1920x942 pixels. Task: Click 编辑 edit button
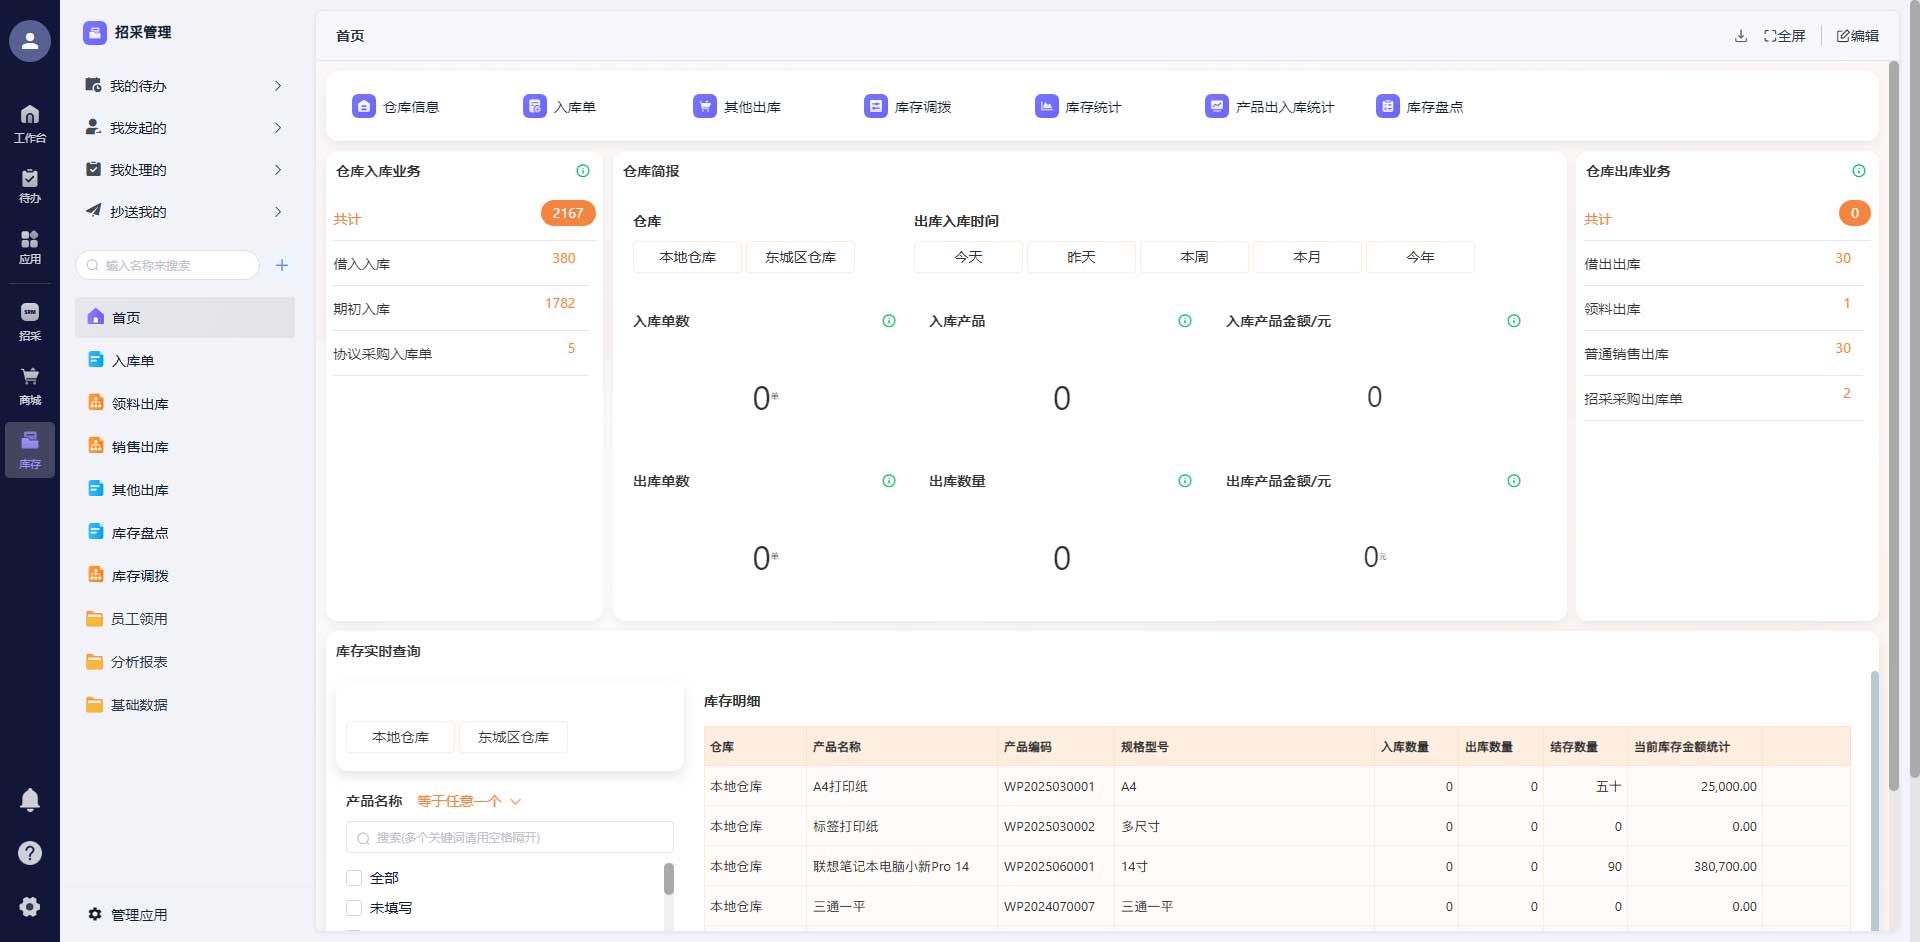pyautogui.click(x=1858, y=36)
